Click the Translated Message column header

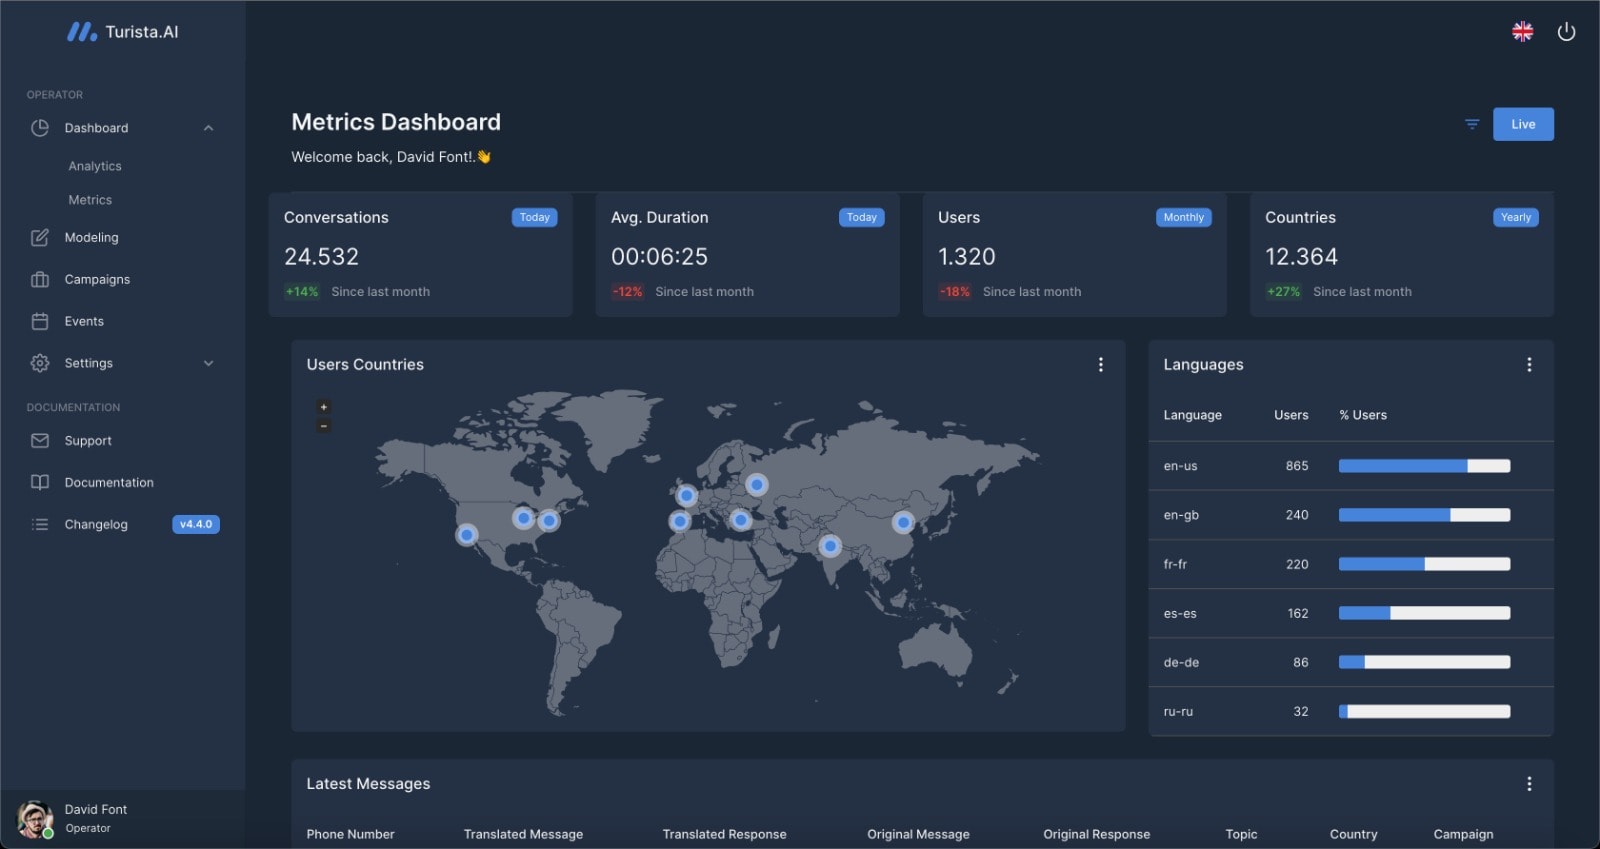523,834
